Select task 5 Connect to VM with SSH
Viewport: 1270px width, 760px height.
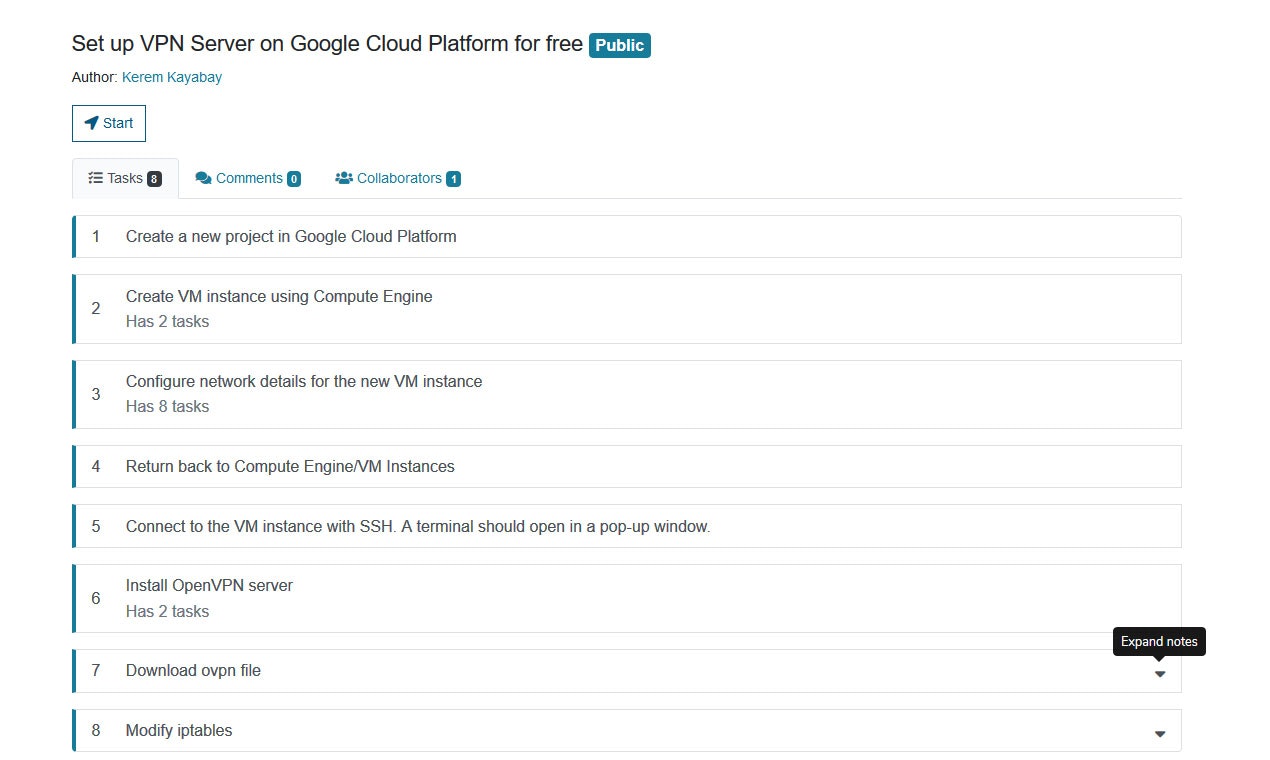pyautogui.click(x=418, y=526)
